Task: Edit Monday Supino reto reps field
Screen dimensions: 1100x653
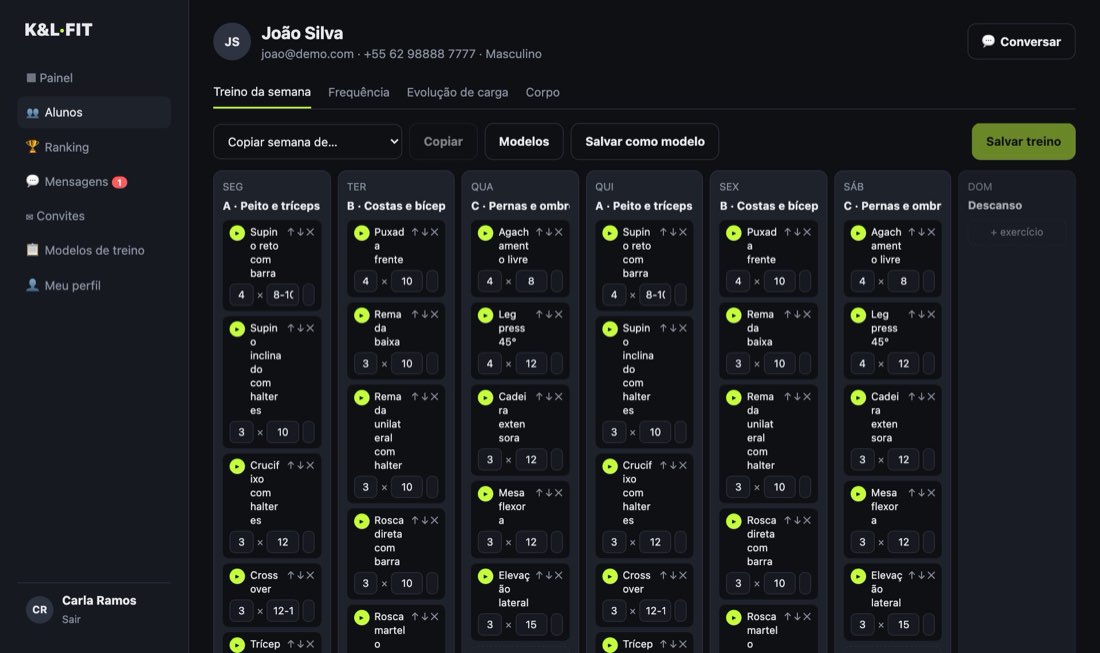Action: click(283, 295)
